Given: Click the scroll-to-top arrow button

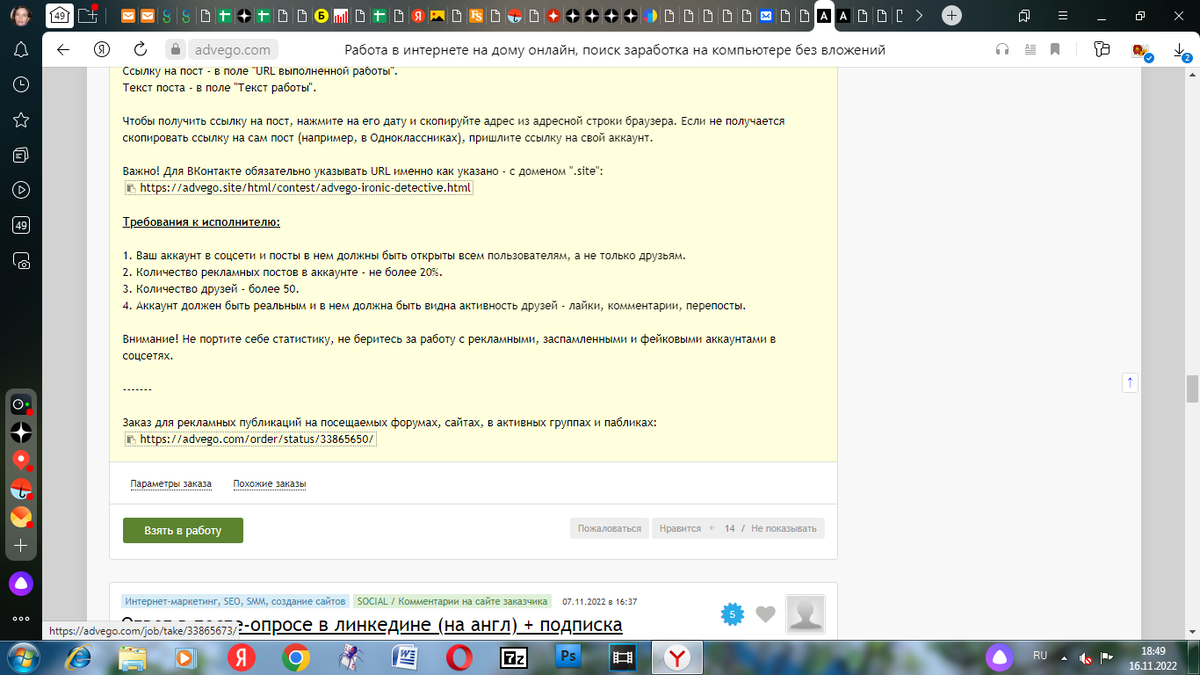Looking at the screenshot, I should (x=1130, y=382).
